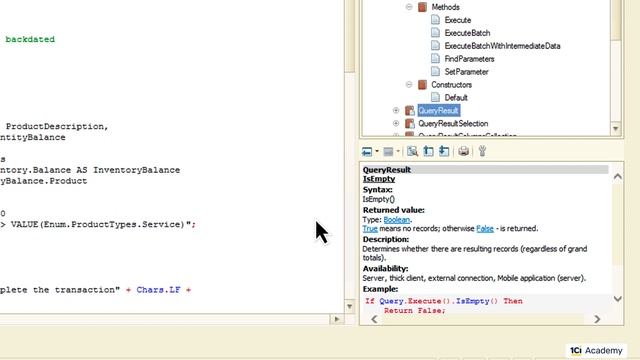Go to next help topic icon
This screenshot has width=640, height=360.
coord(444,151)
